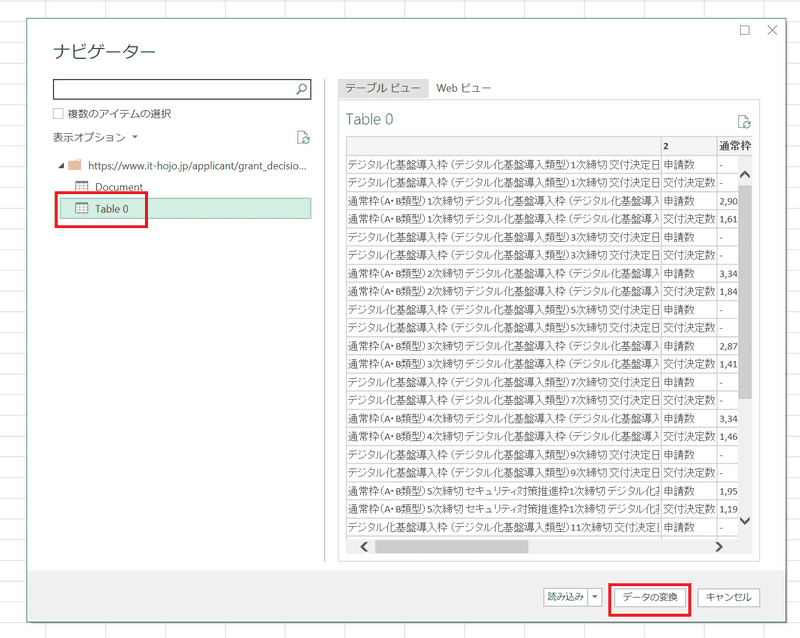Switch to the Web ビュー tab

tap(463, 88)
